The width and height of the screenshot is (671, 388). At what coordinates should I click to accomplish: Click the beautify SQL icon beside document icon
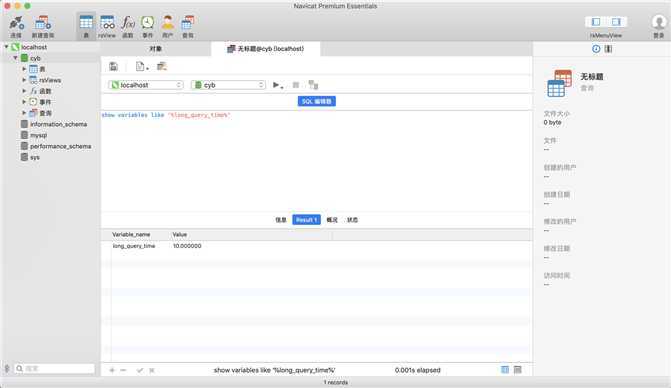tap(162, 66)
